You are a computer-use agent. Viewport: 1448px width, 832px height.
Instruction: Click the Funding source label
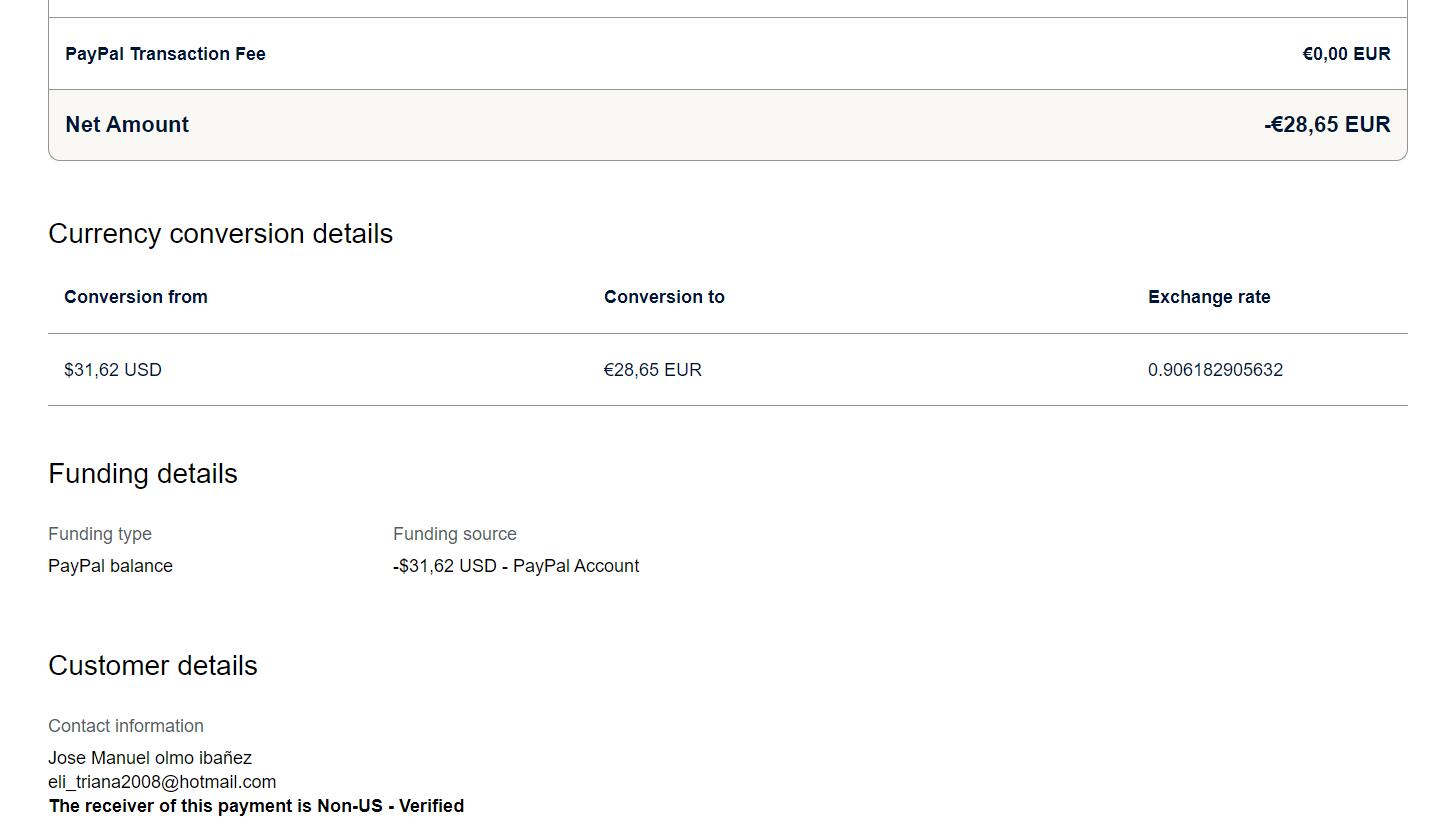tap(455, 534)
